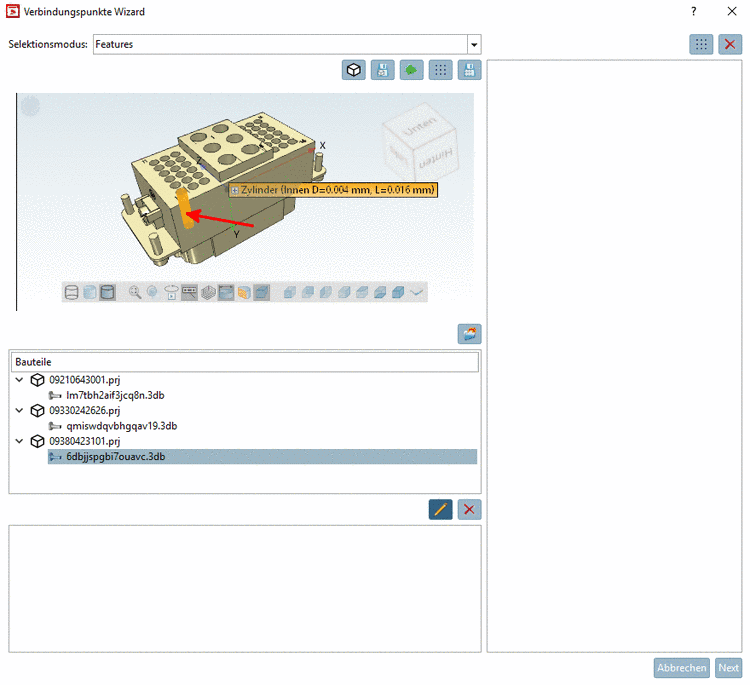This screenshot has width=750, height=685.
Task: Click the floppy-disk-with-grid save icon in the toolbar
Action: pos(469,70)
